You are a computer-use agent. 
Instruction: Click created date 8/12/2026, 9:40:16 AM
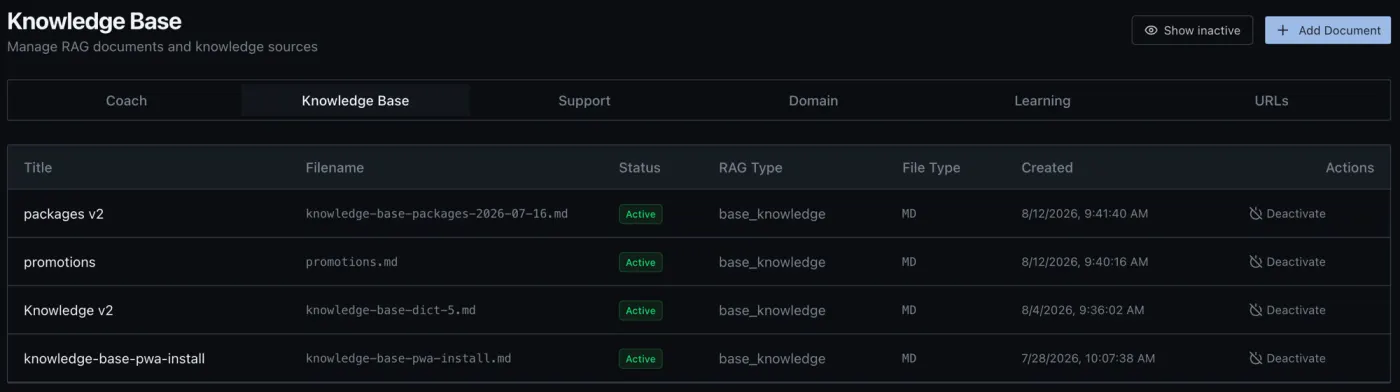click(x=1085, y=262)
